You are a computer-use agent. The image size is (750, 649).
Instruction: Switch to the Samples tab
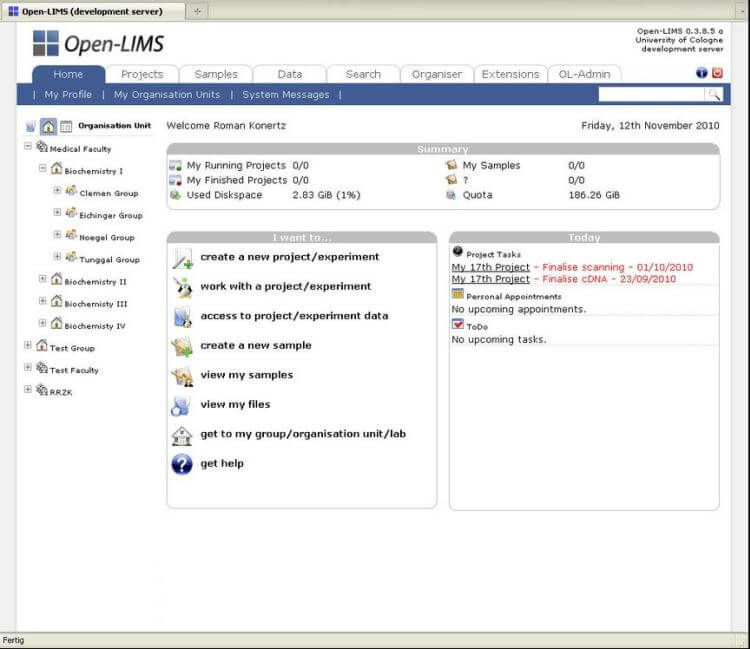click(216, 74)
